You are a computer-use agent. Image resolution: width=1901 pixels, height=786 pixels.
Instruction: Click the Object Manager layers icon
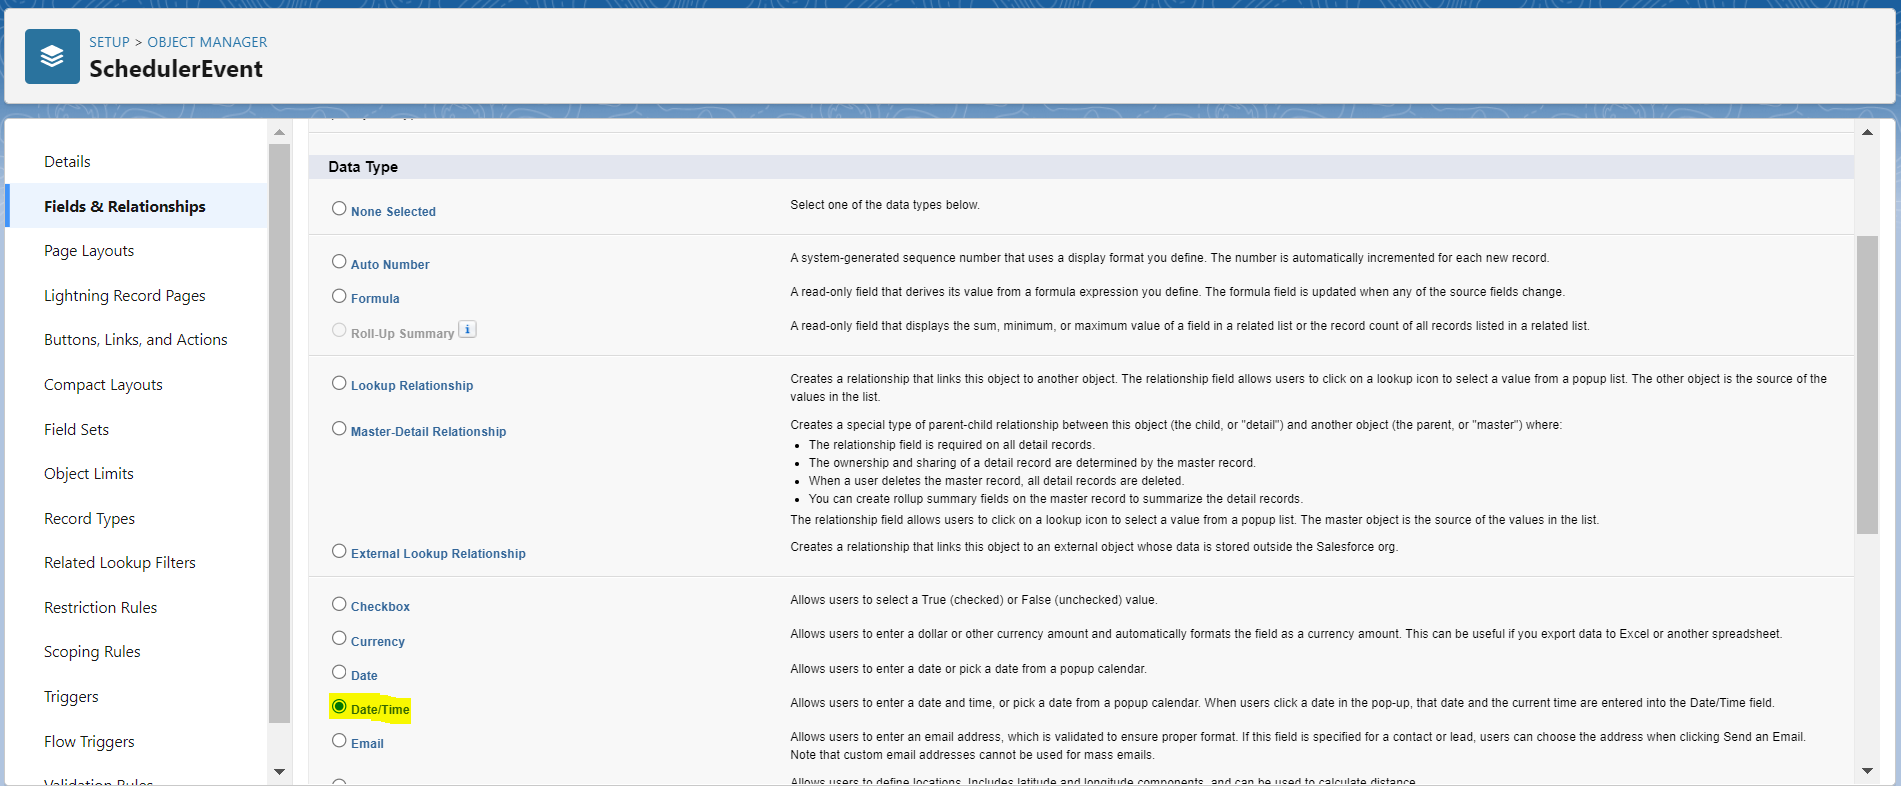(x=52, y=57)
